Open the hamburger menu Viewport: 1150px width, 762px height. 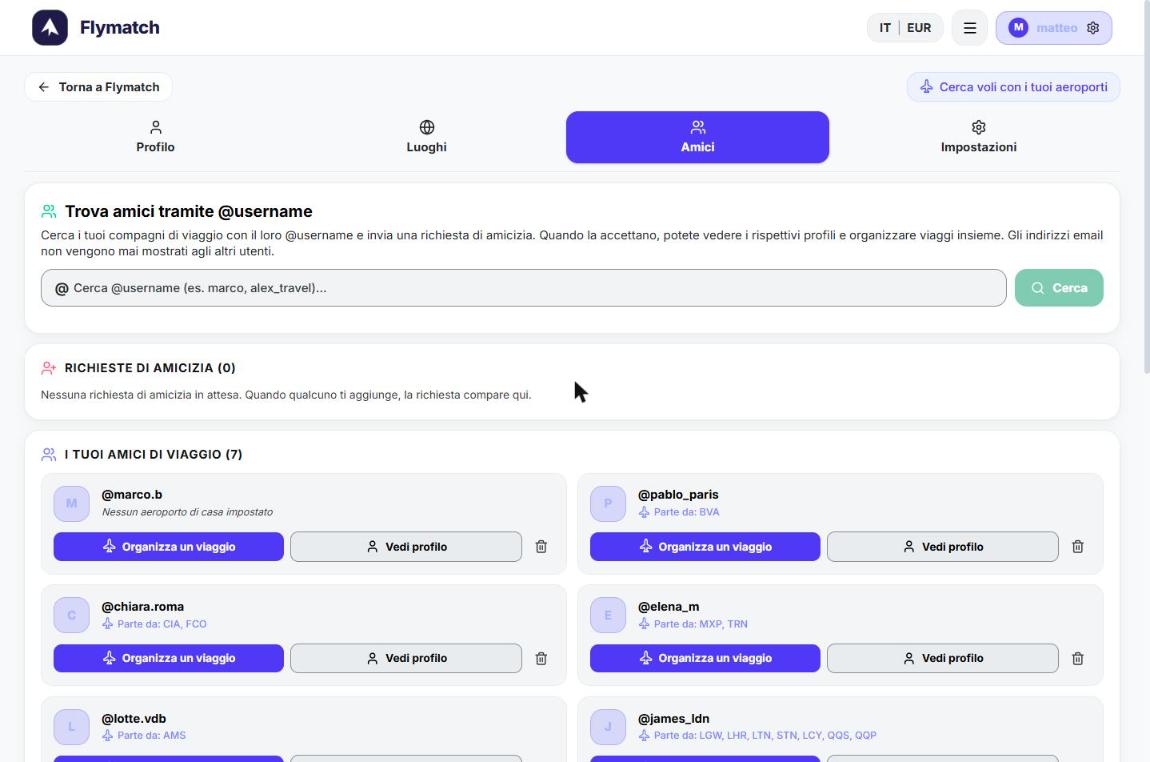pos(970,28)
